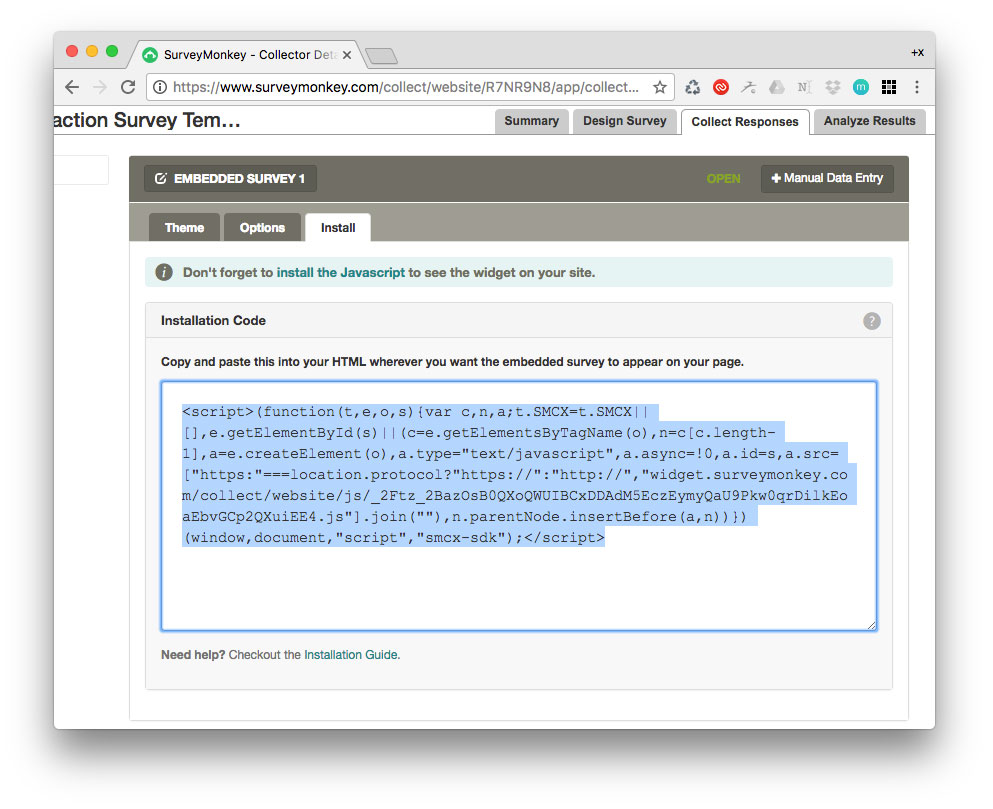
Task: Open the Theme tab
Action: point(184,227)
